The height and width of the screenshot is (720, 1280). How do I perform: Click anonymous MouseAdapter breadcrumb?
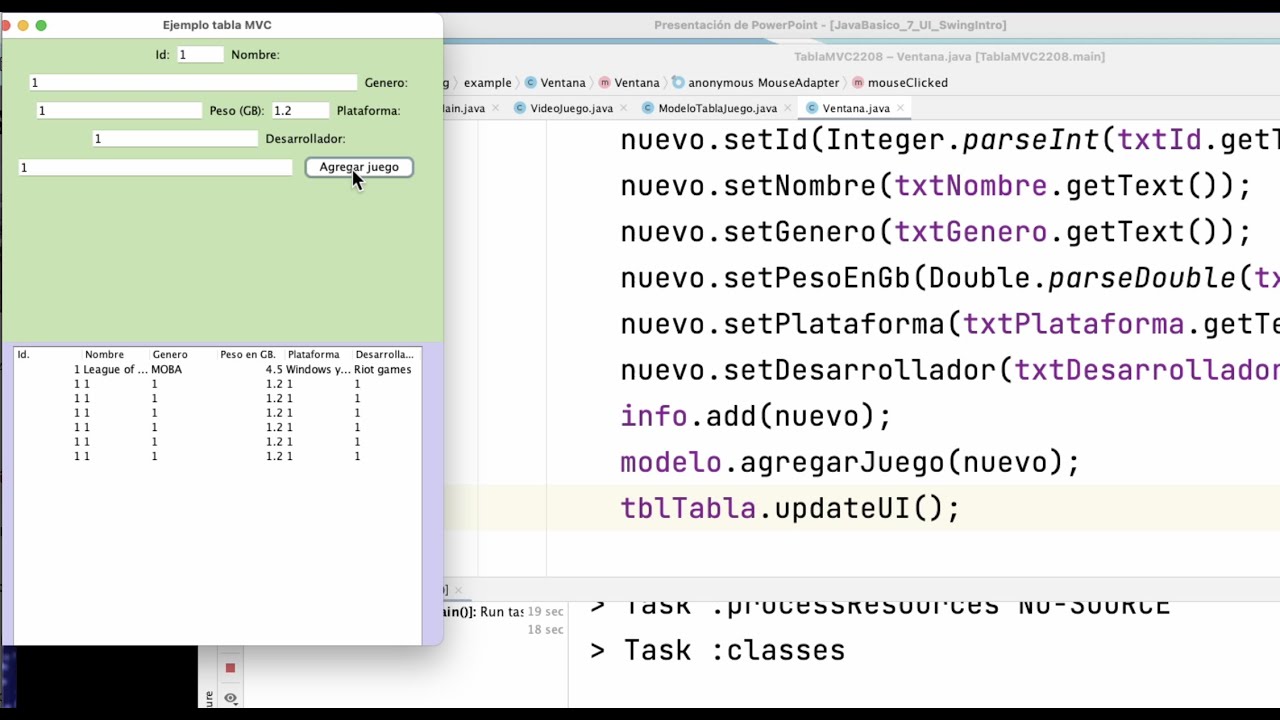point(756,83)
